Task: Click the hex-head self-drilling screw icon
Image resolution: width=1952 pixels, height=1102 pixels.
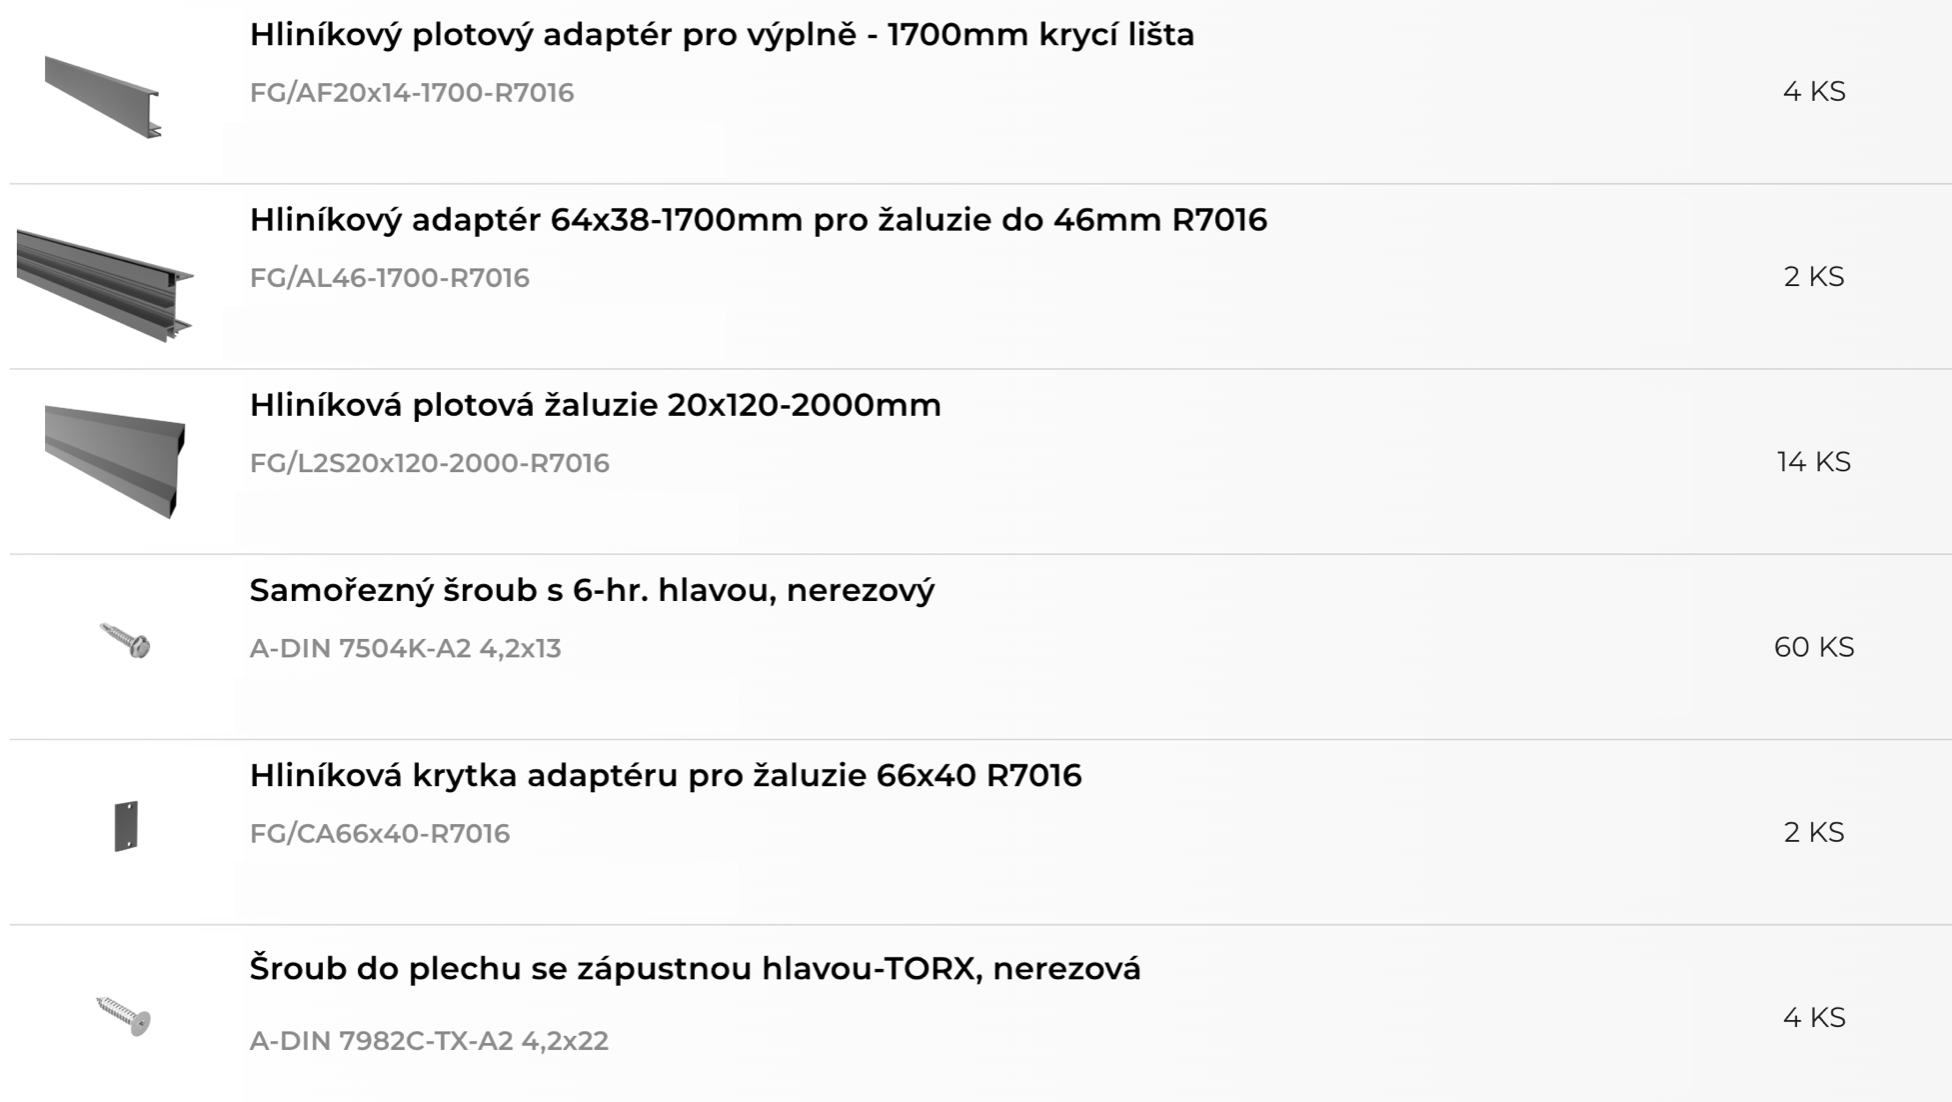Action: coord(125,640)
